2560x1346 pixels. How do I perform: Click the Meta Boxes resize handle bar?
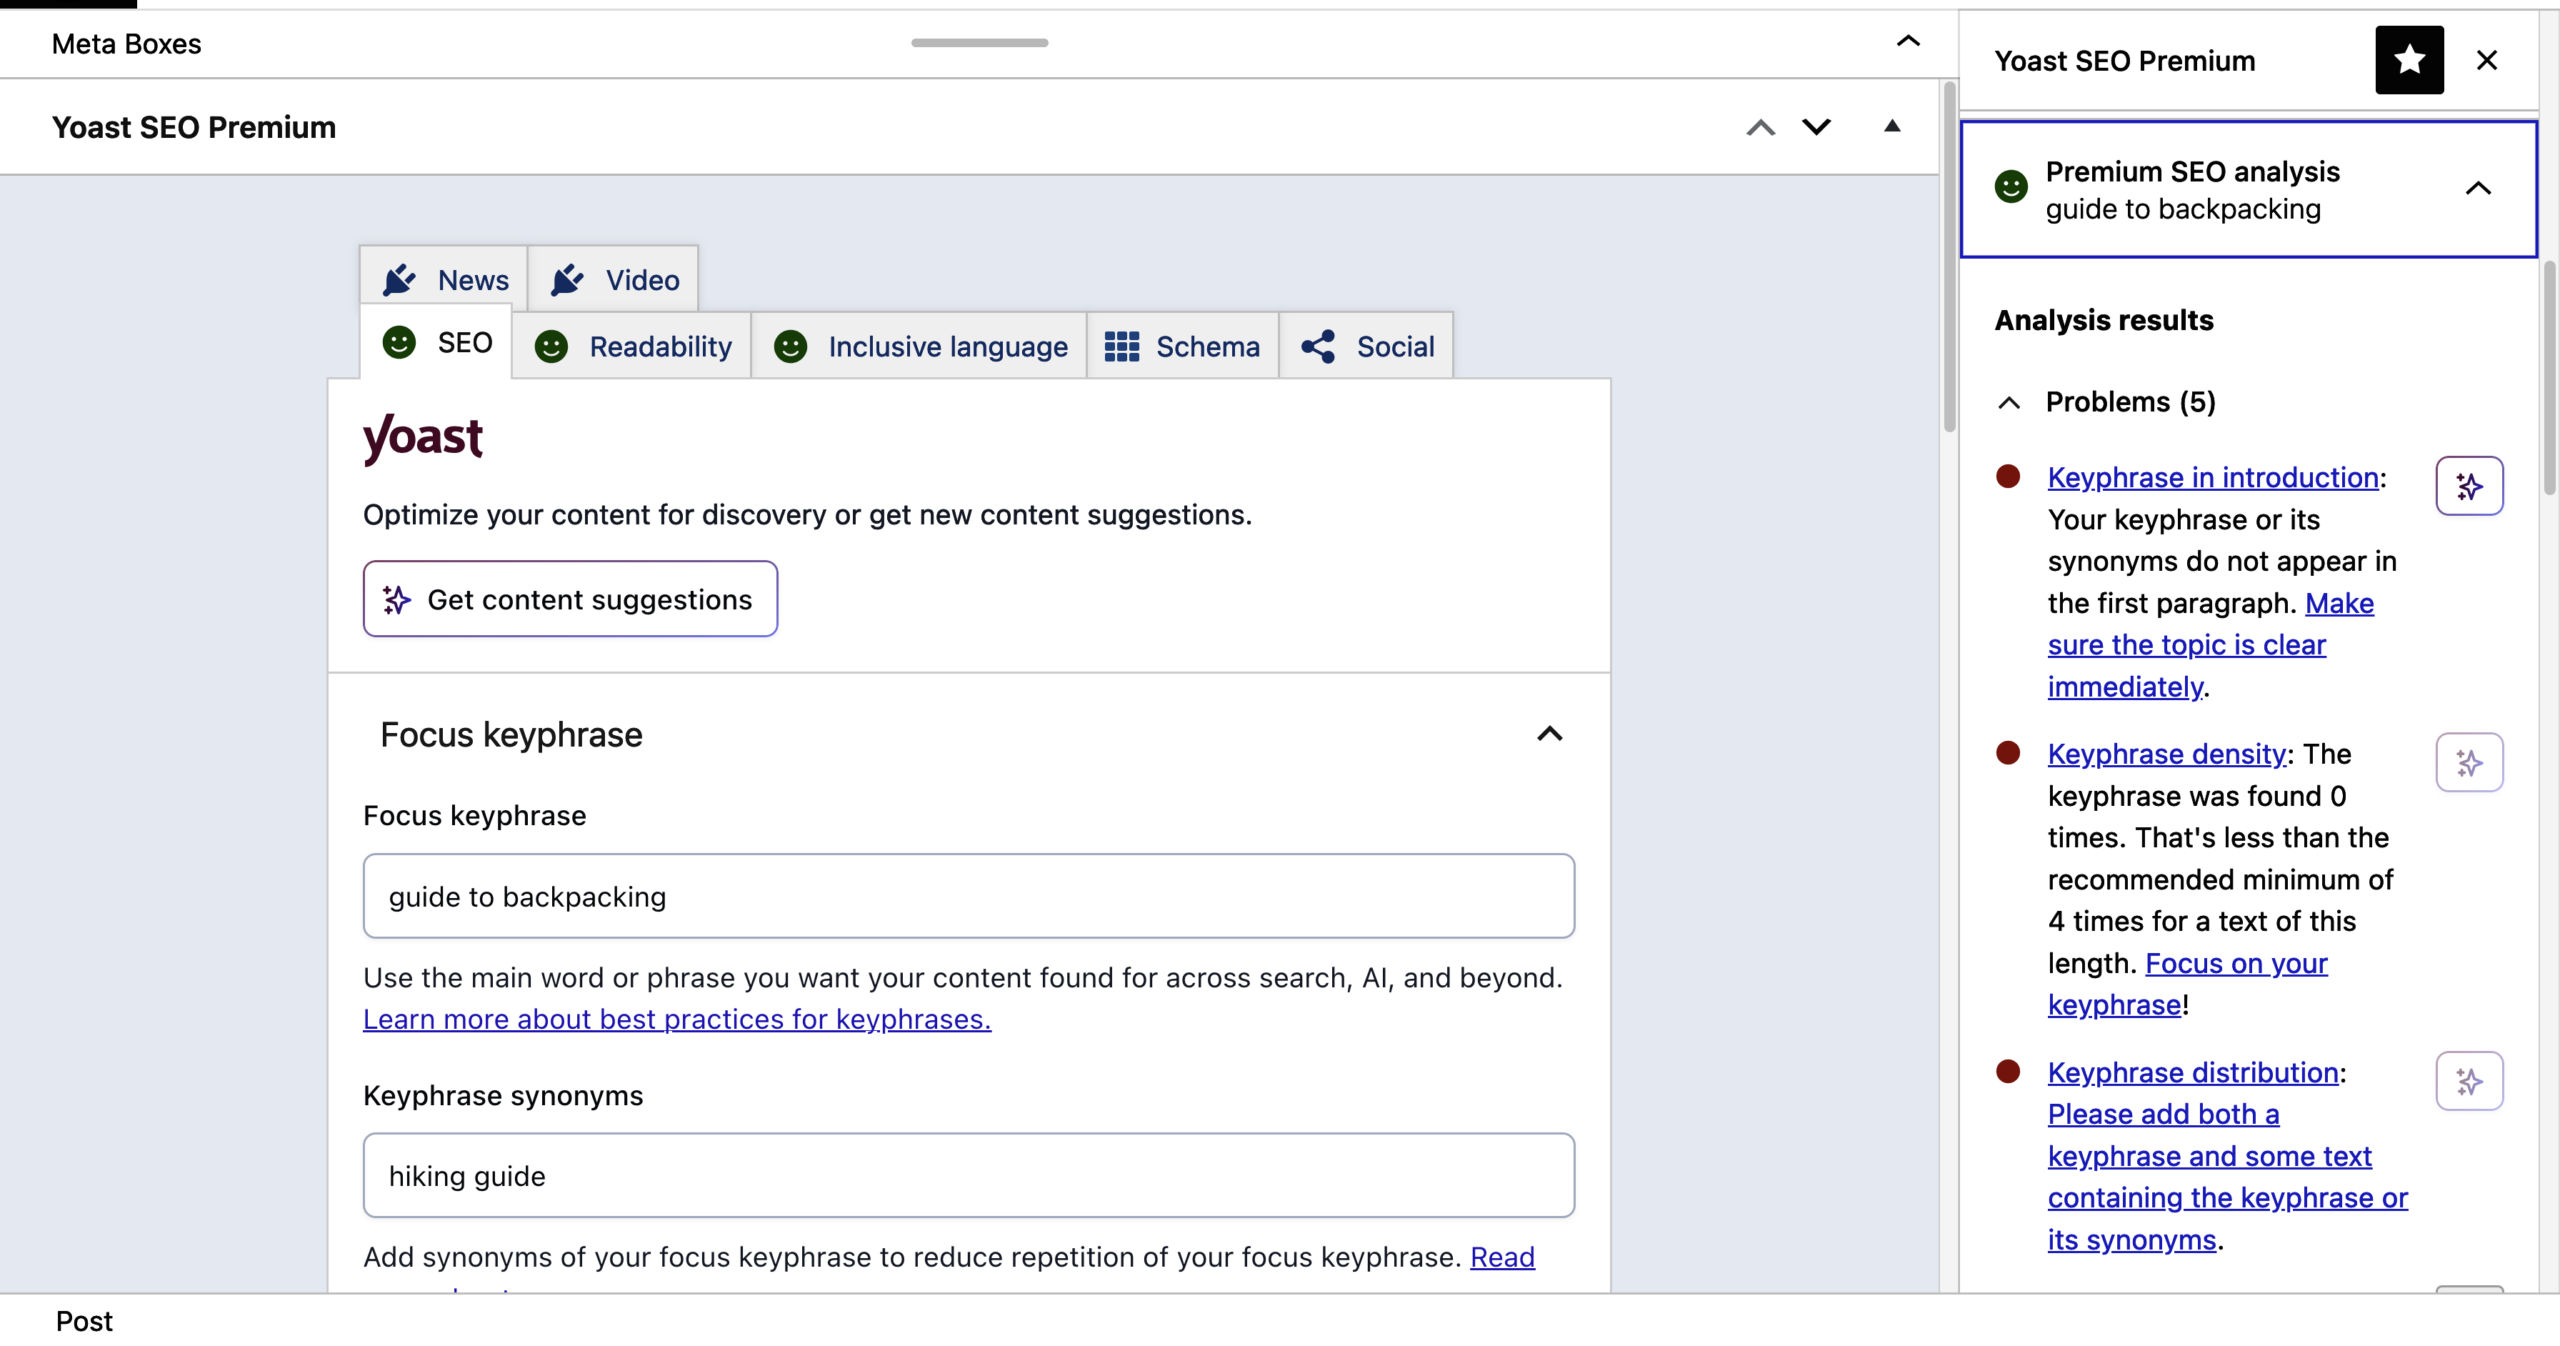click(x=979, y=42)
